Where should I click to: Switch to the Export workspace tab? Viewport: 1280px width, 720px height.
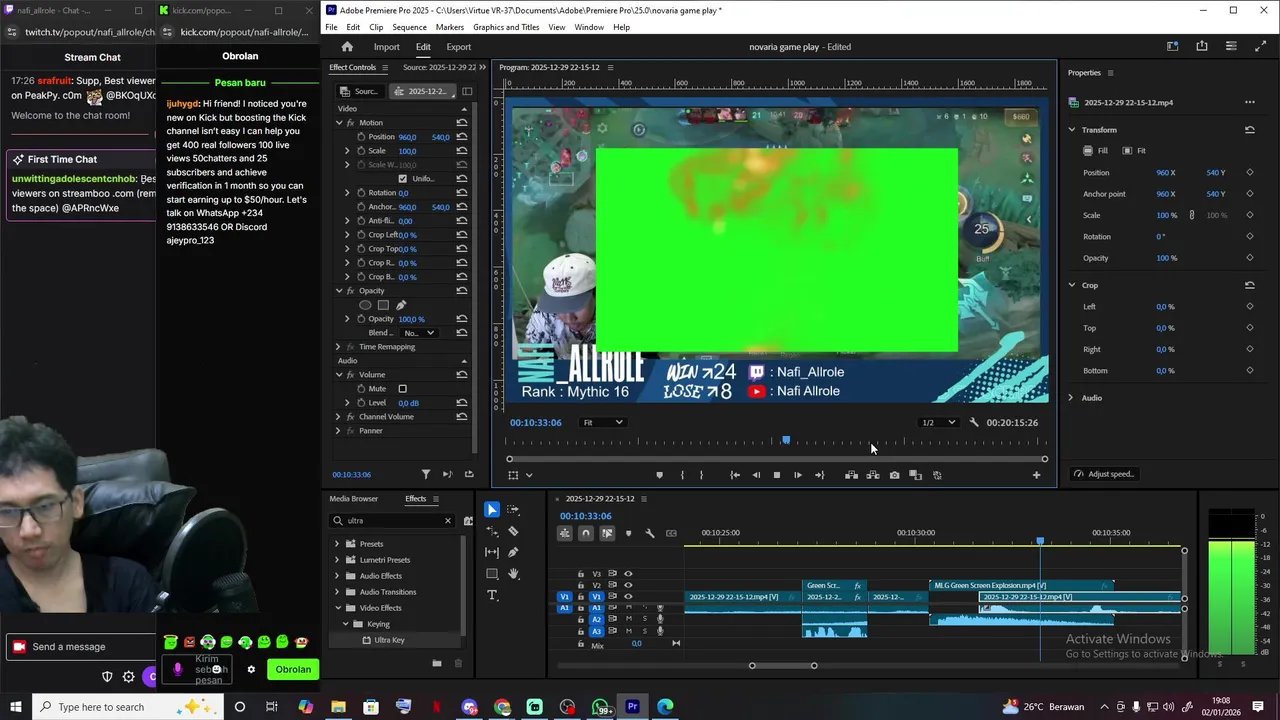(x=459, y=47)
